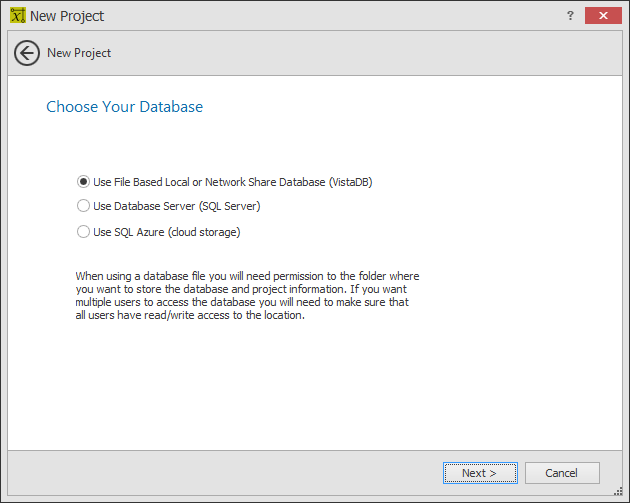This screenshot has height=503, width=630.
Task: Click the 'Use Database Server (SQL Server)' label text
Action: (x=177, y=206)
